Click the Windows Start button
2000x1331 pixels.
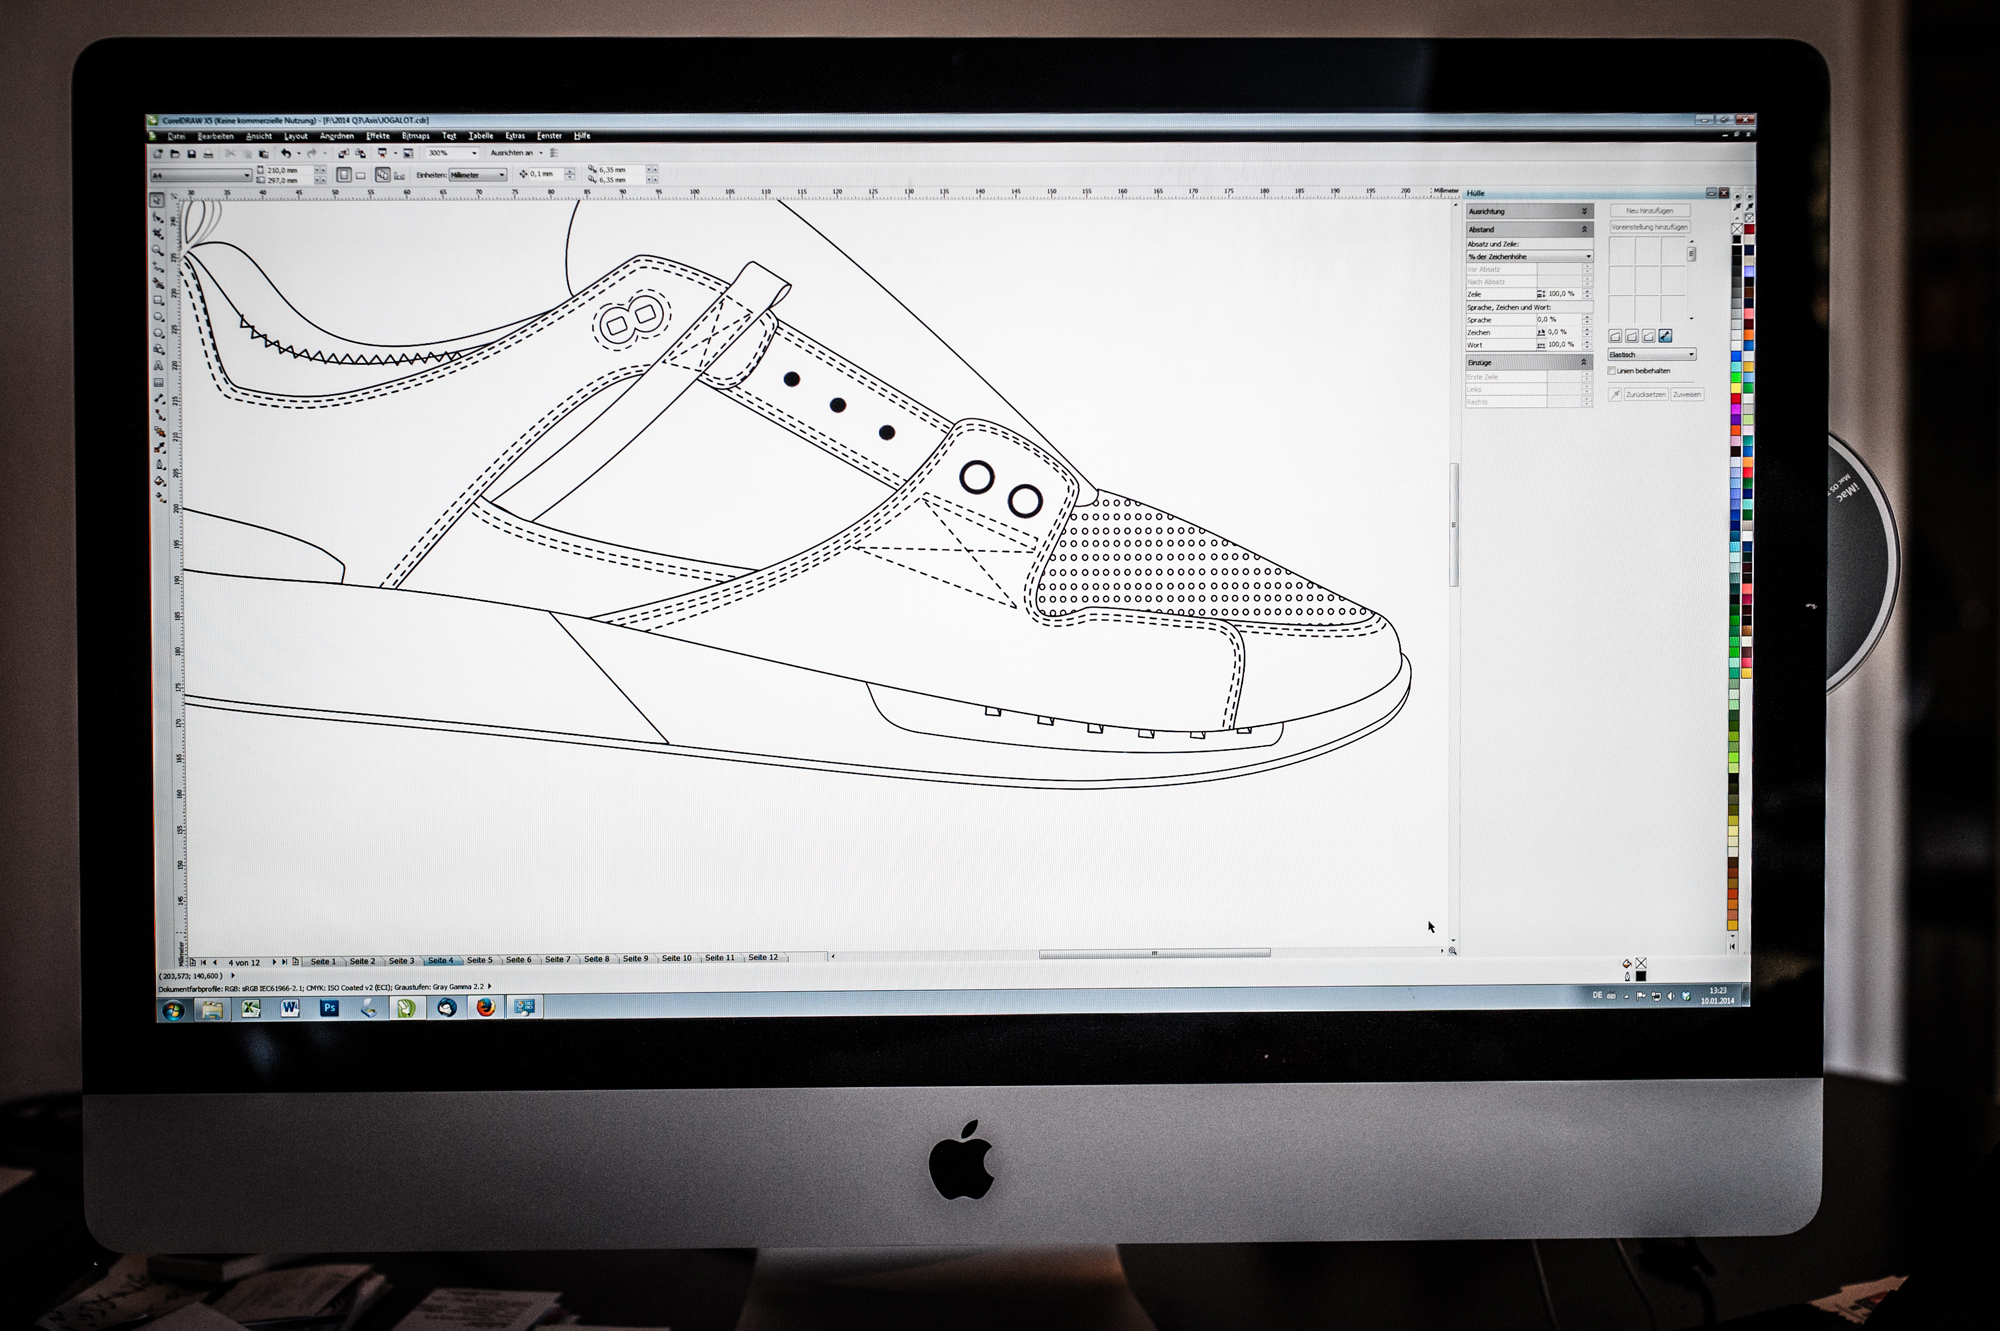click(x=173, y=1010)
